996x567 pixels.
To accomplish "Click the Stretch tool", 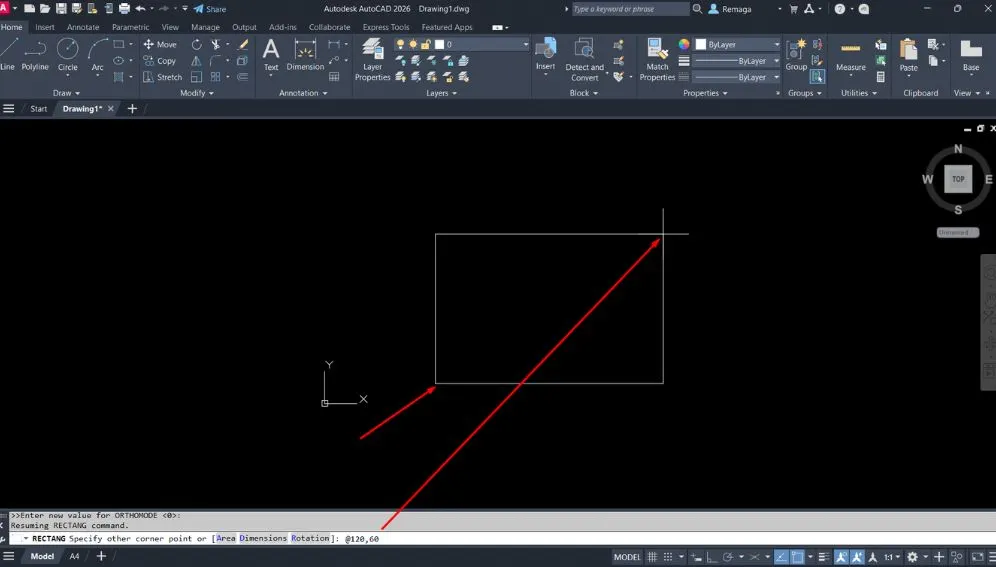I will [162, 77].
